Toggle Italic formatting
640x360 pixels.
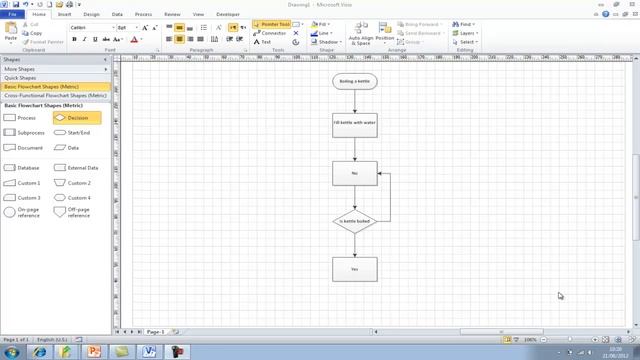[x=84, y=39]
